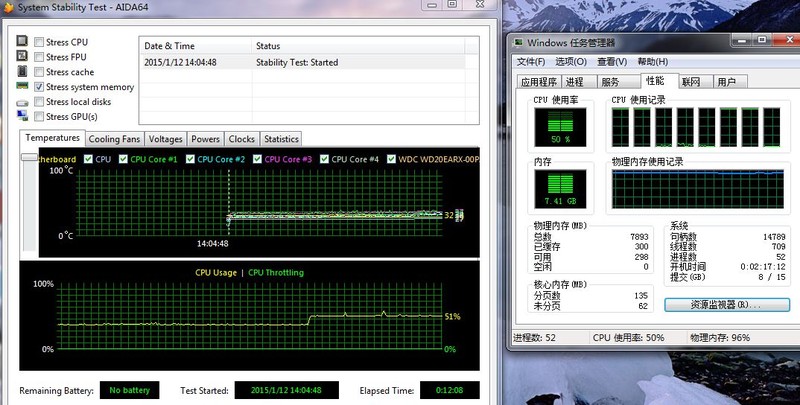Click the CPU chip icon beside Stress CPU
The image size is (800, 405).
[x=22, y=41]
